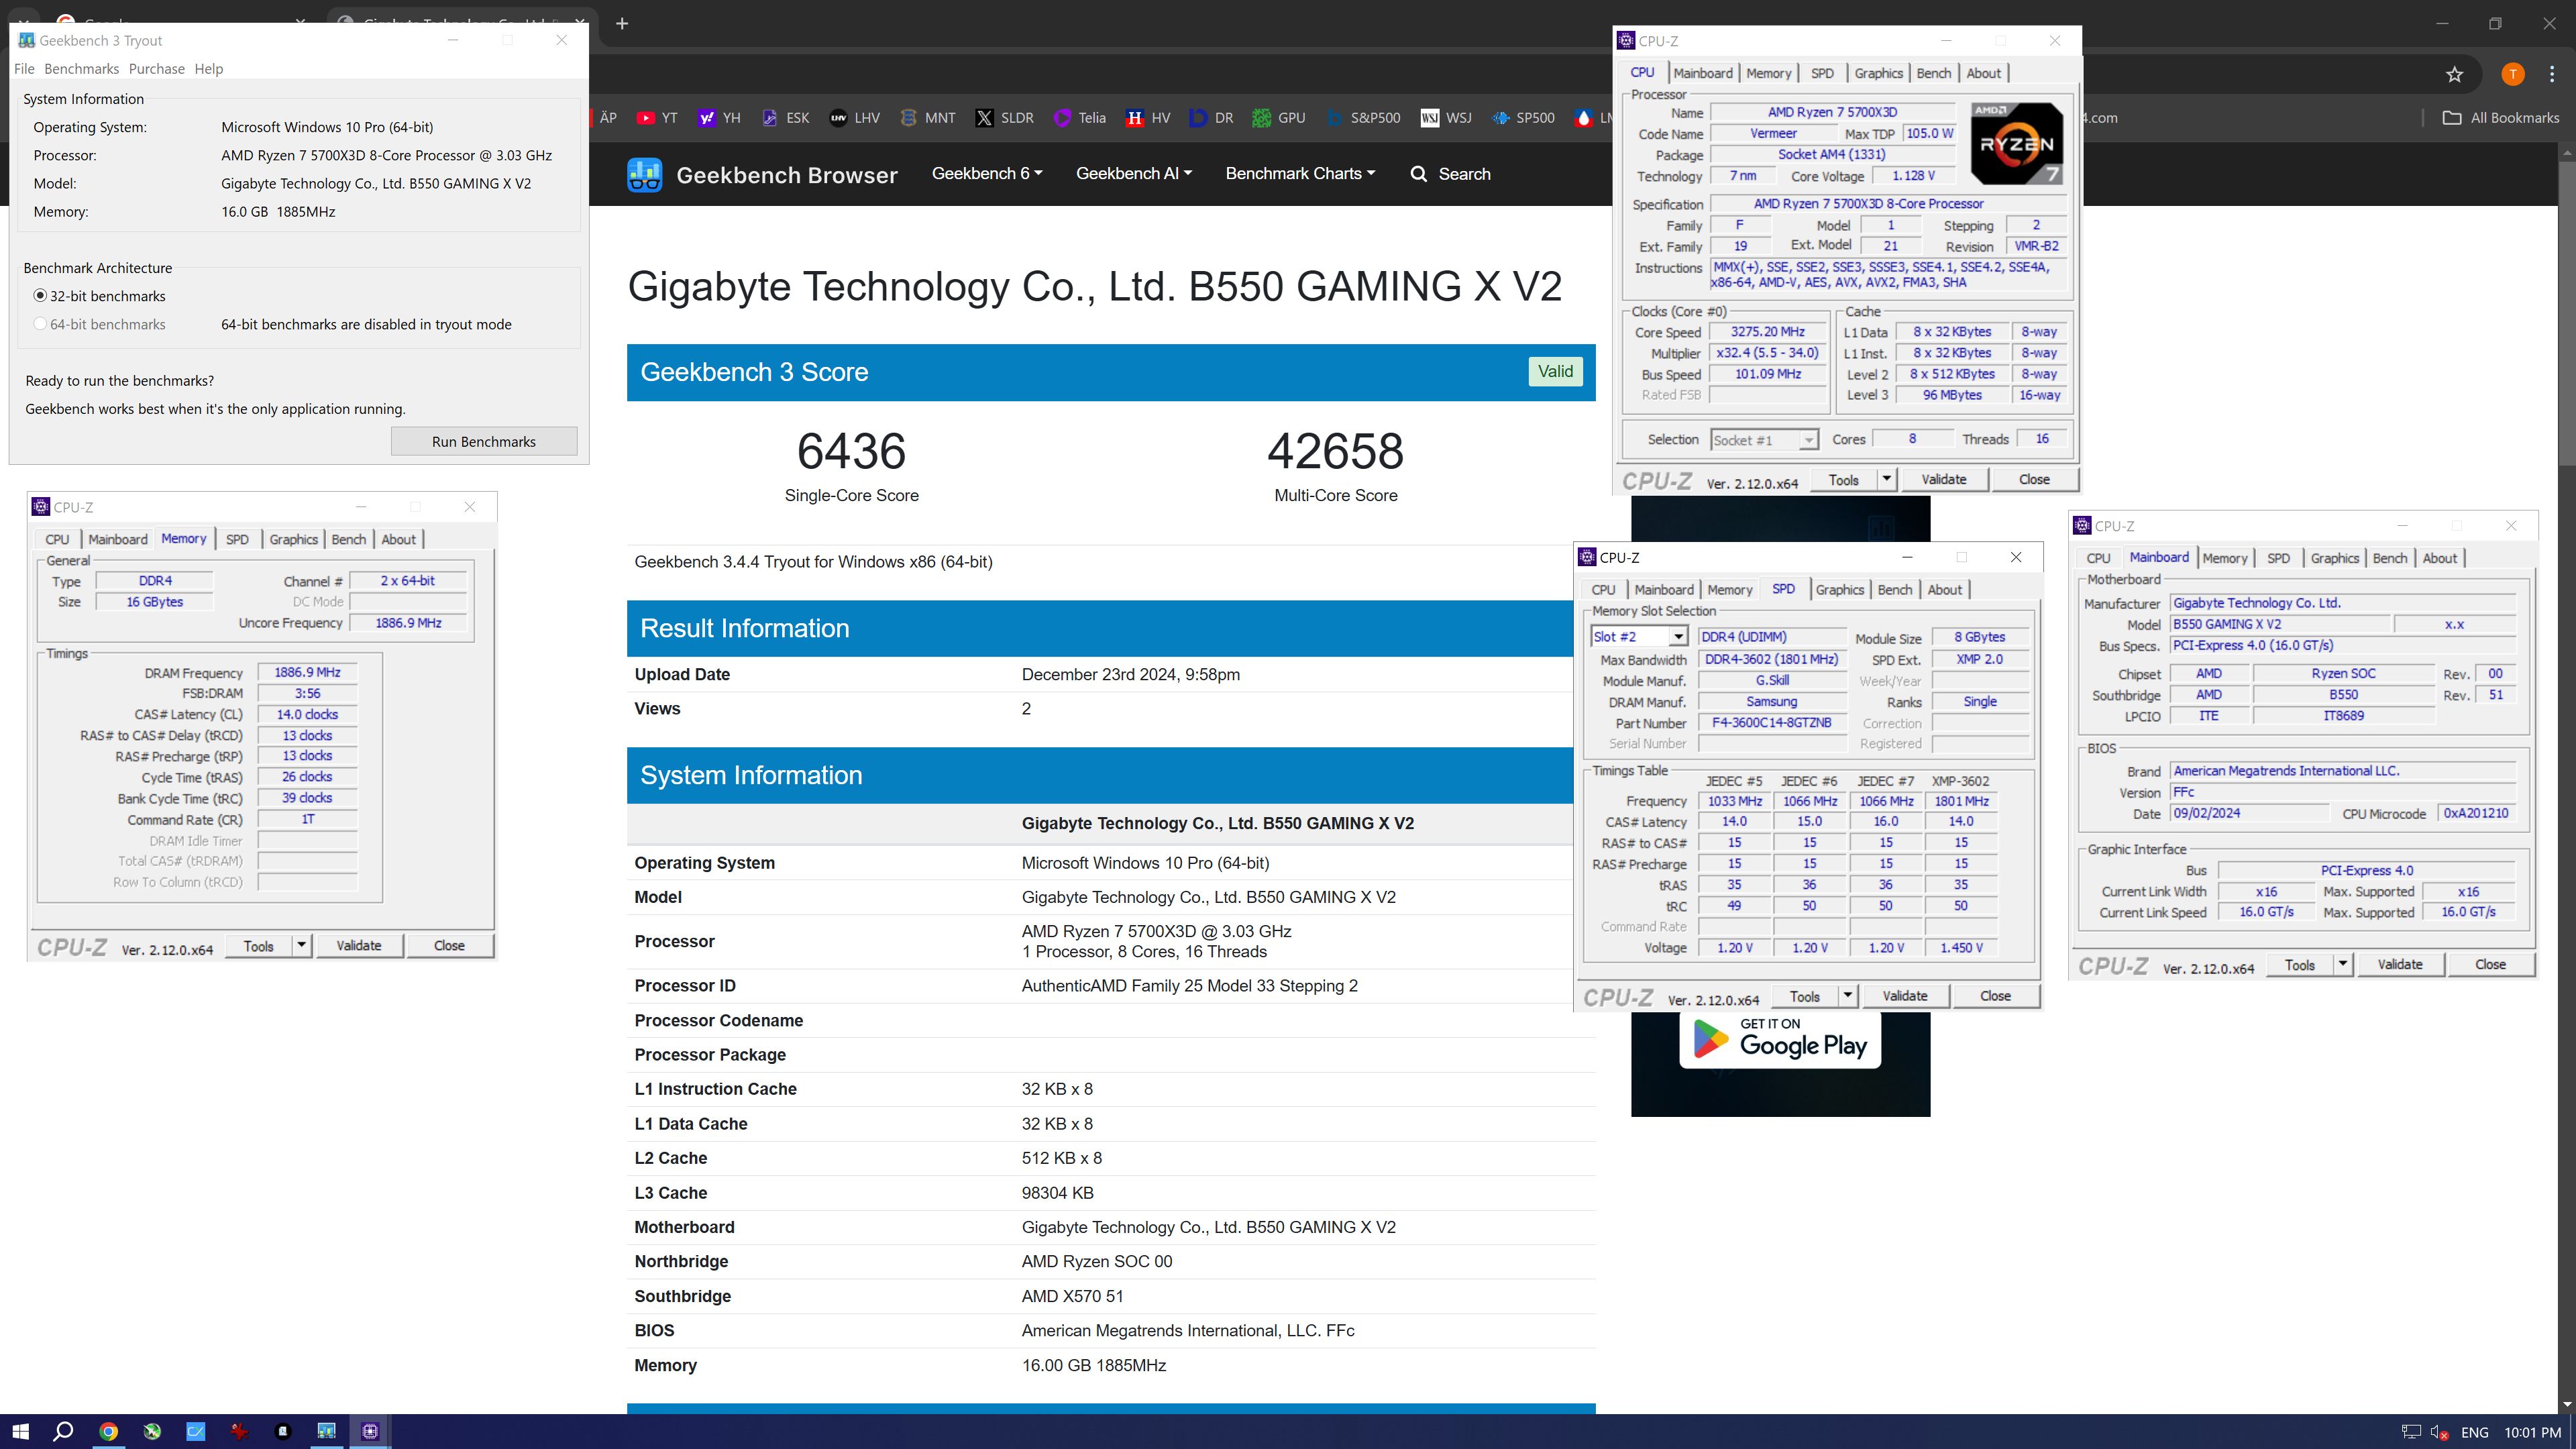Click the DRAM Frequency value 1886.9 MHz

click(307, 673)
